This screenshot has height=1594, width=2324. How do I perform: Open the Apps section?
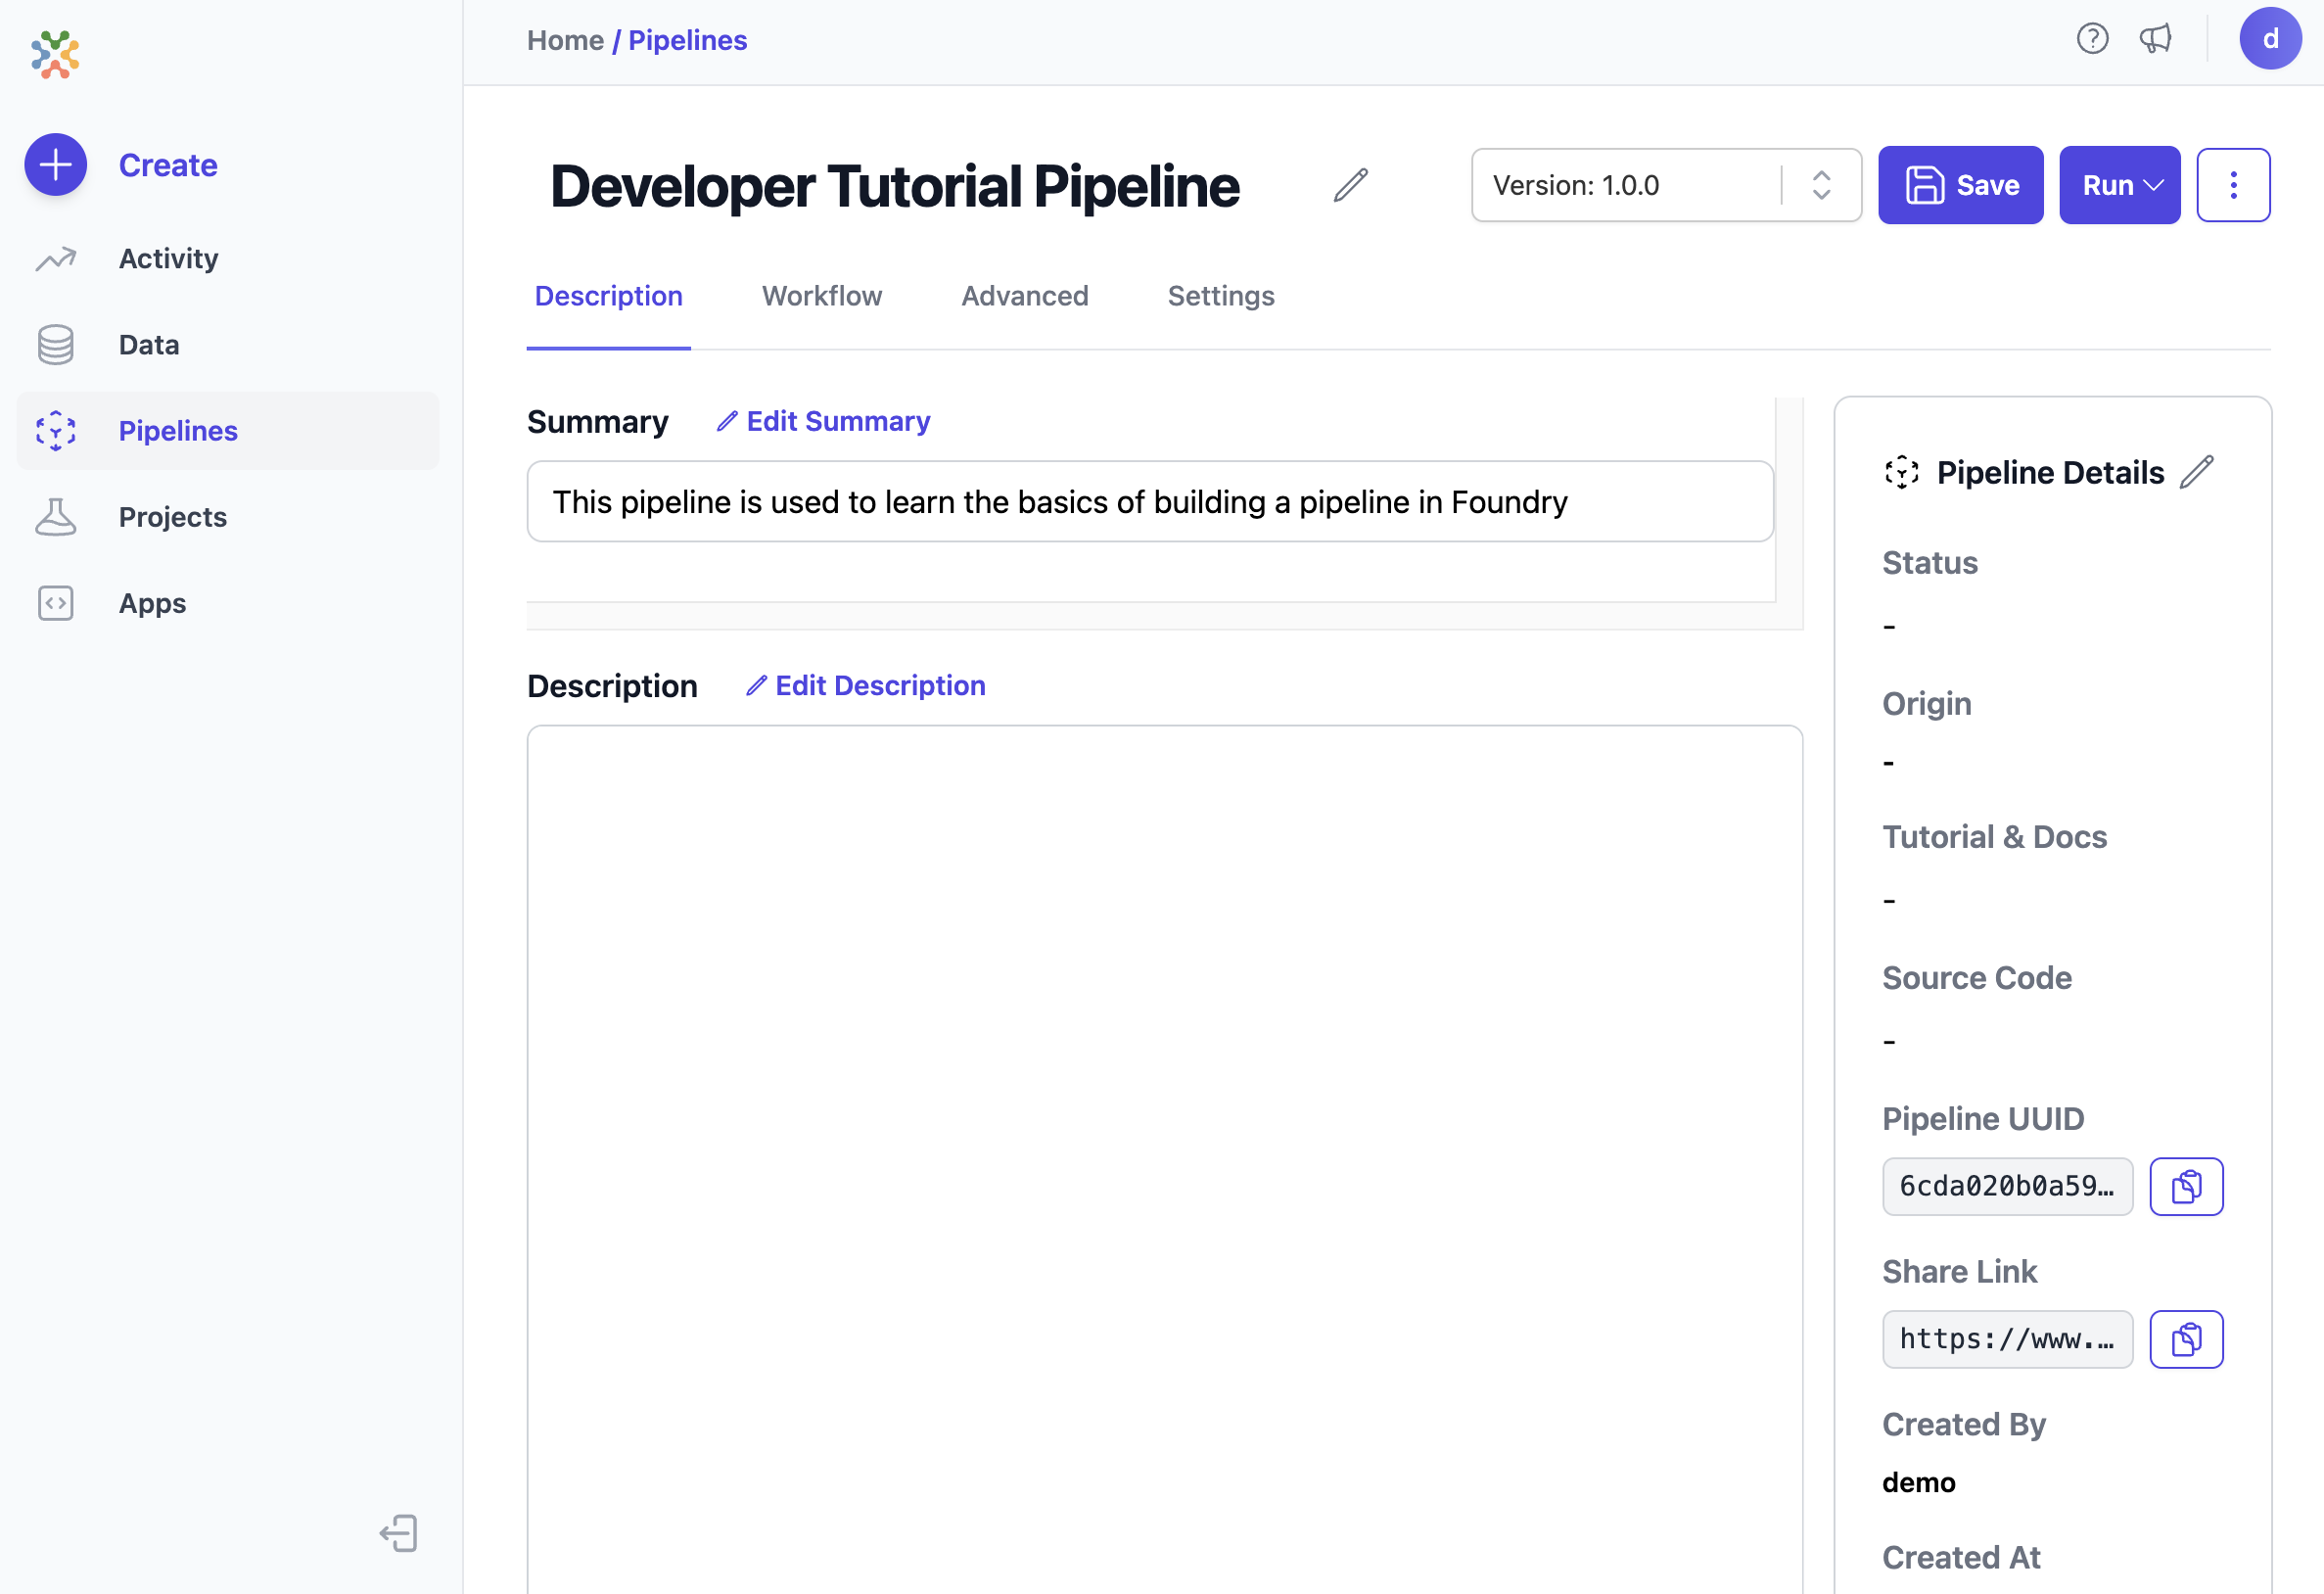click(x=152, y=603)
